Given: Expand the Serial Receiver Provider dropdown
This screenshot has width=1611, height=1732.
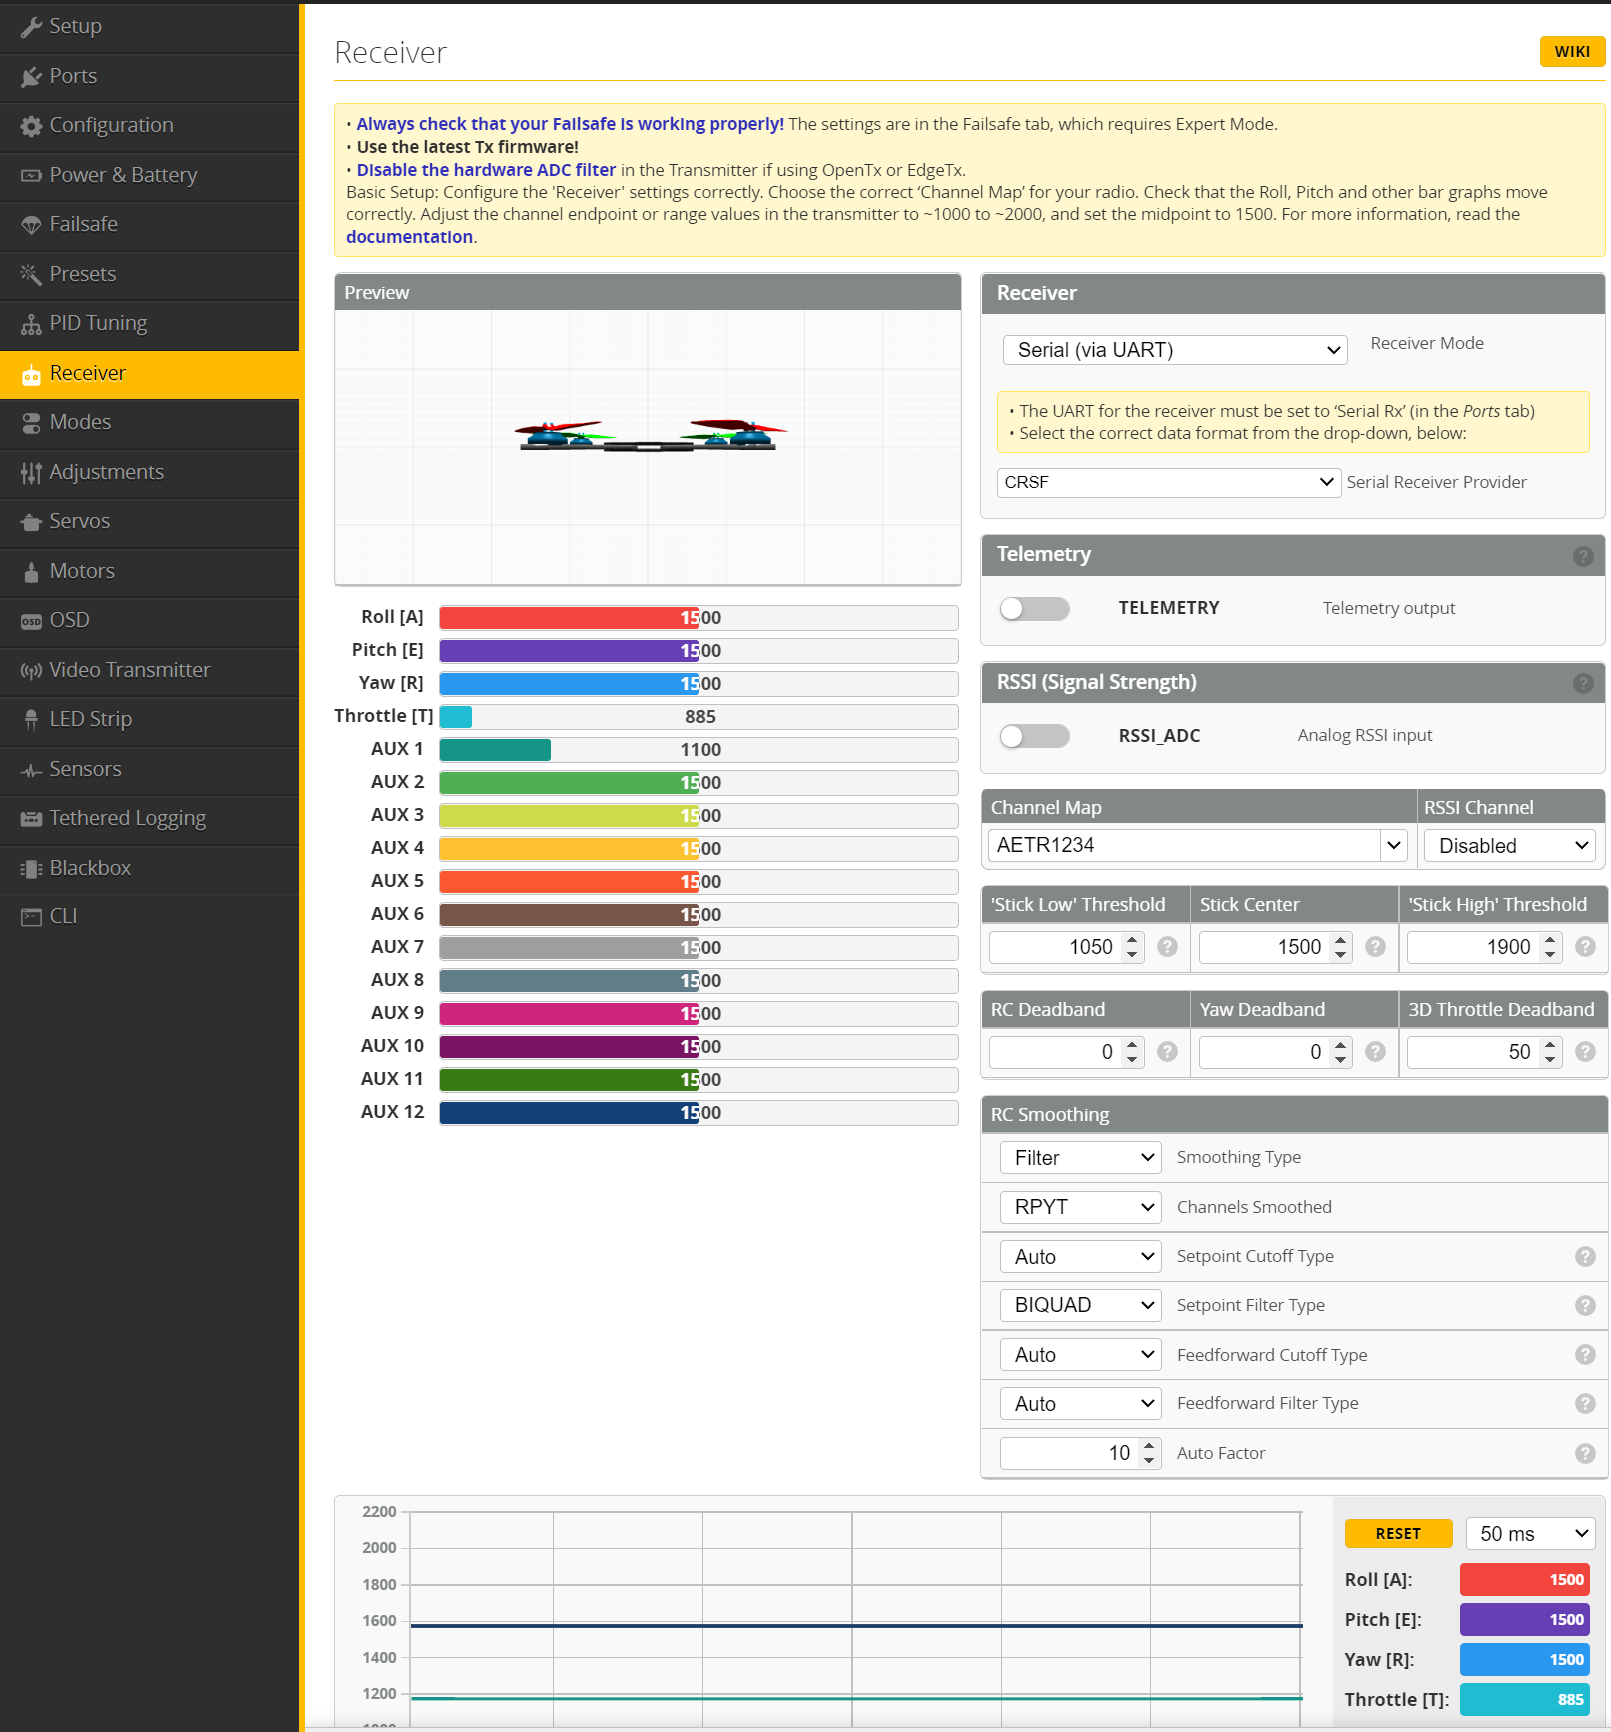Looking at the screenshot, I should [x=1168, y=482].
